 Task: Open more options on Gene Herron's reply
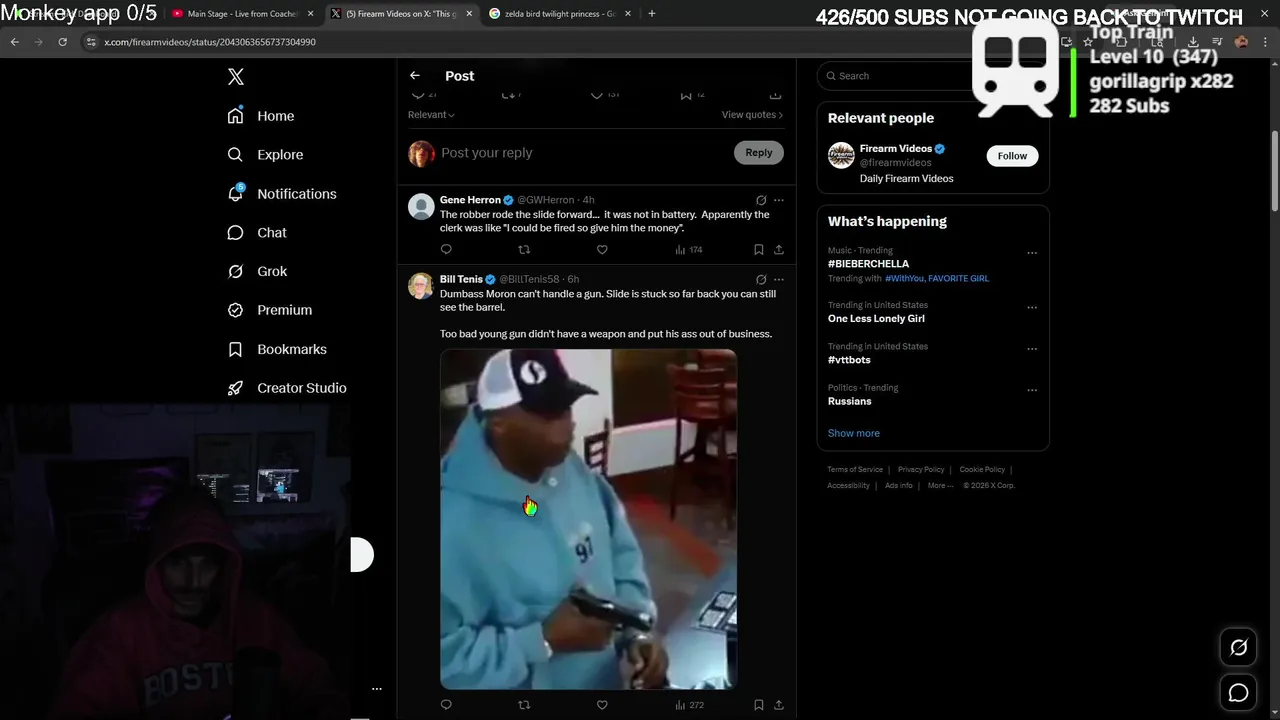pos(779,200)
